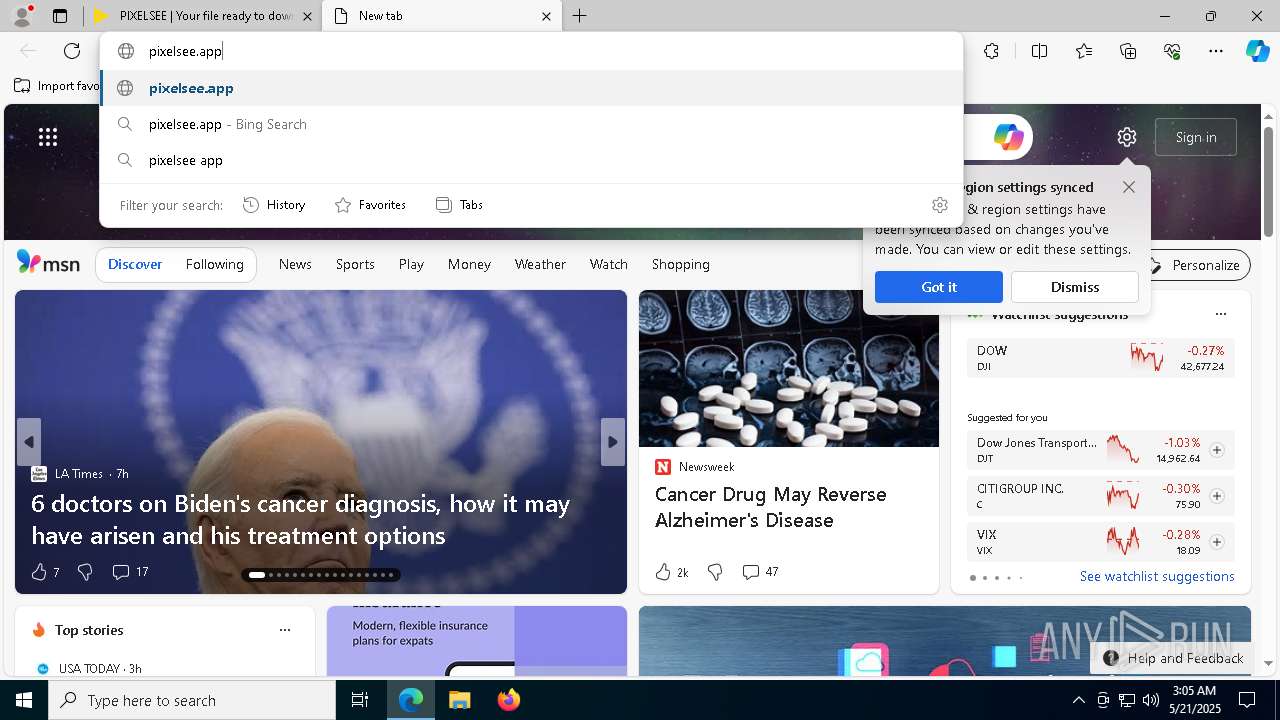Dislike the Alzheimer's Disease article
This screenshot has height=720, width=1280.
715,572
